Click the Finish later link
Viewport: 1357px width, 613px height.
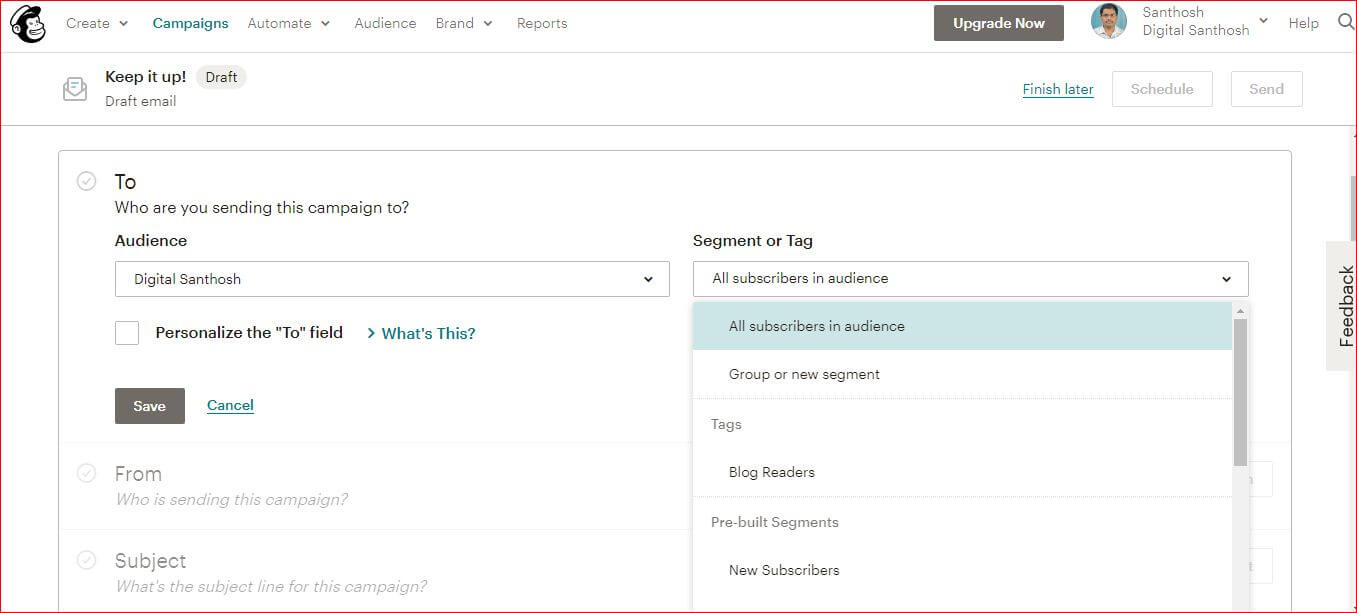(1058, 89)
